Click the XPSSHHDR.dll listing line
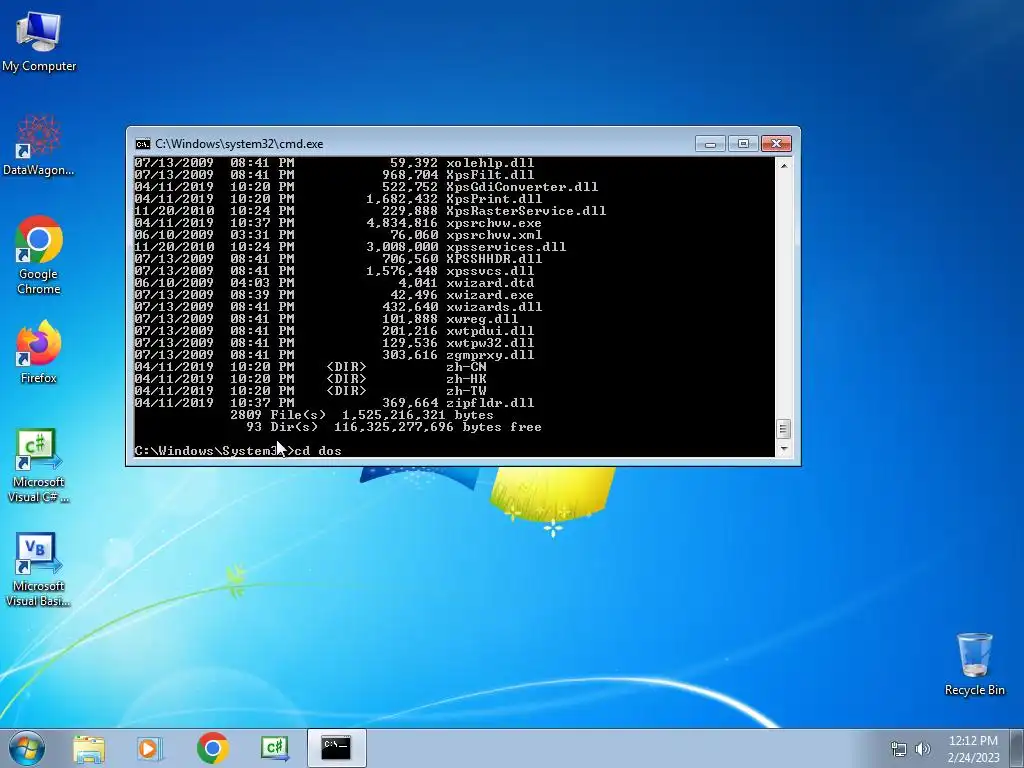Screen dimensions: 1024x768 click(338, 259)
